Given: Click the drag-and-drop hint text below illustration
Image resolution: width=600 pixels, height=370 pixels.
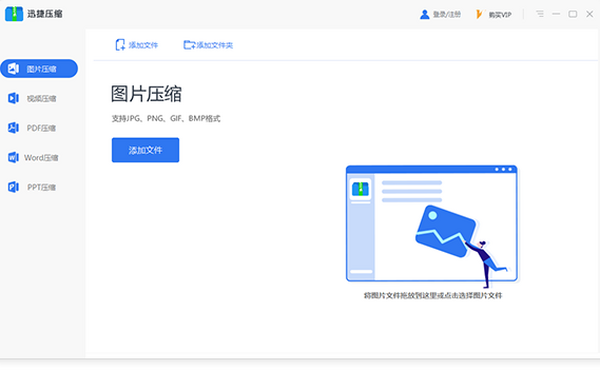Looking at the screenshot, I should tap(433, 295).
